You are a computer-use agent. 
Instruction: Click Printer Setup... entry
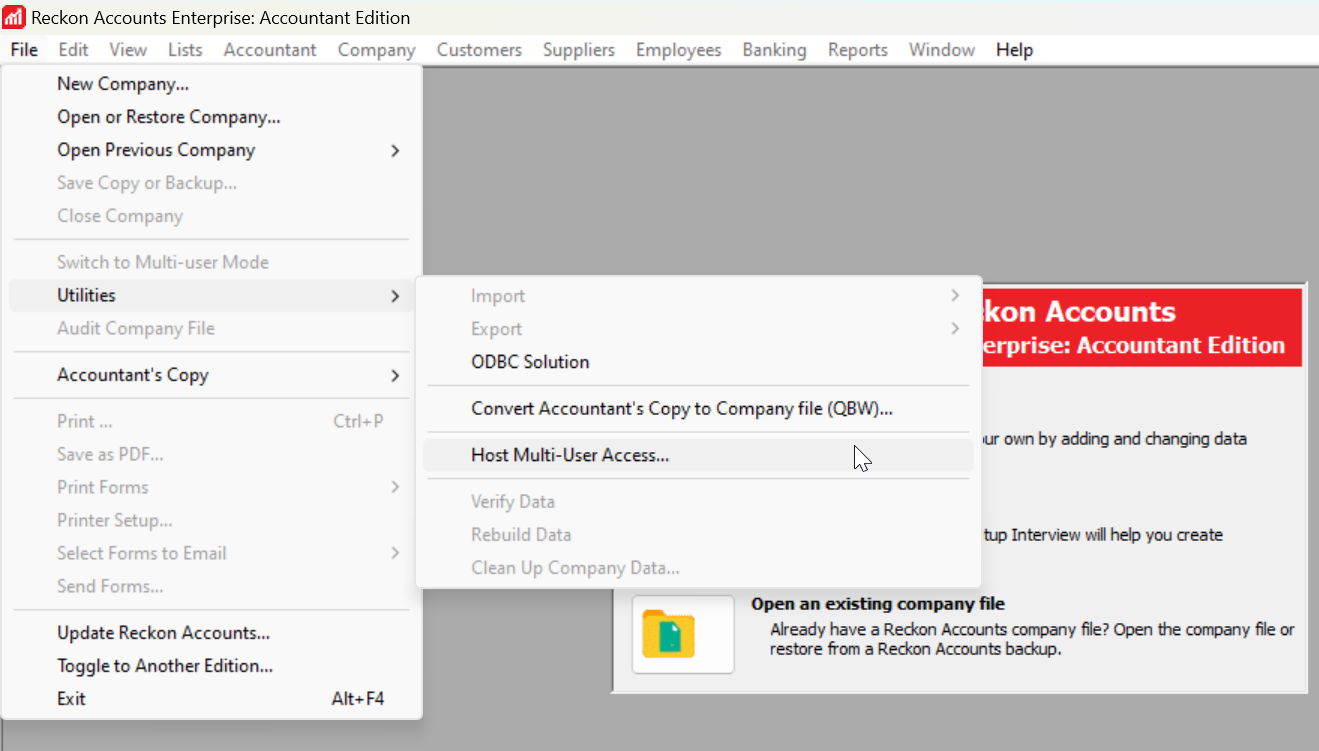coord(211,520)
